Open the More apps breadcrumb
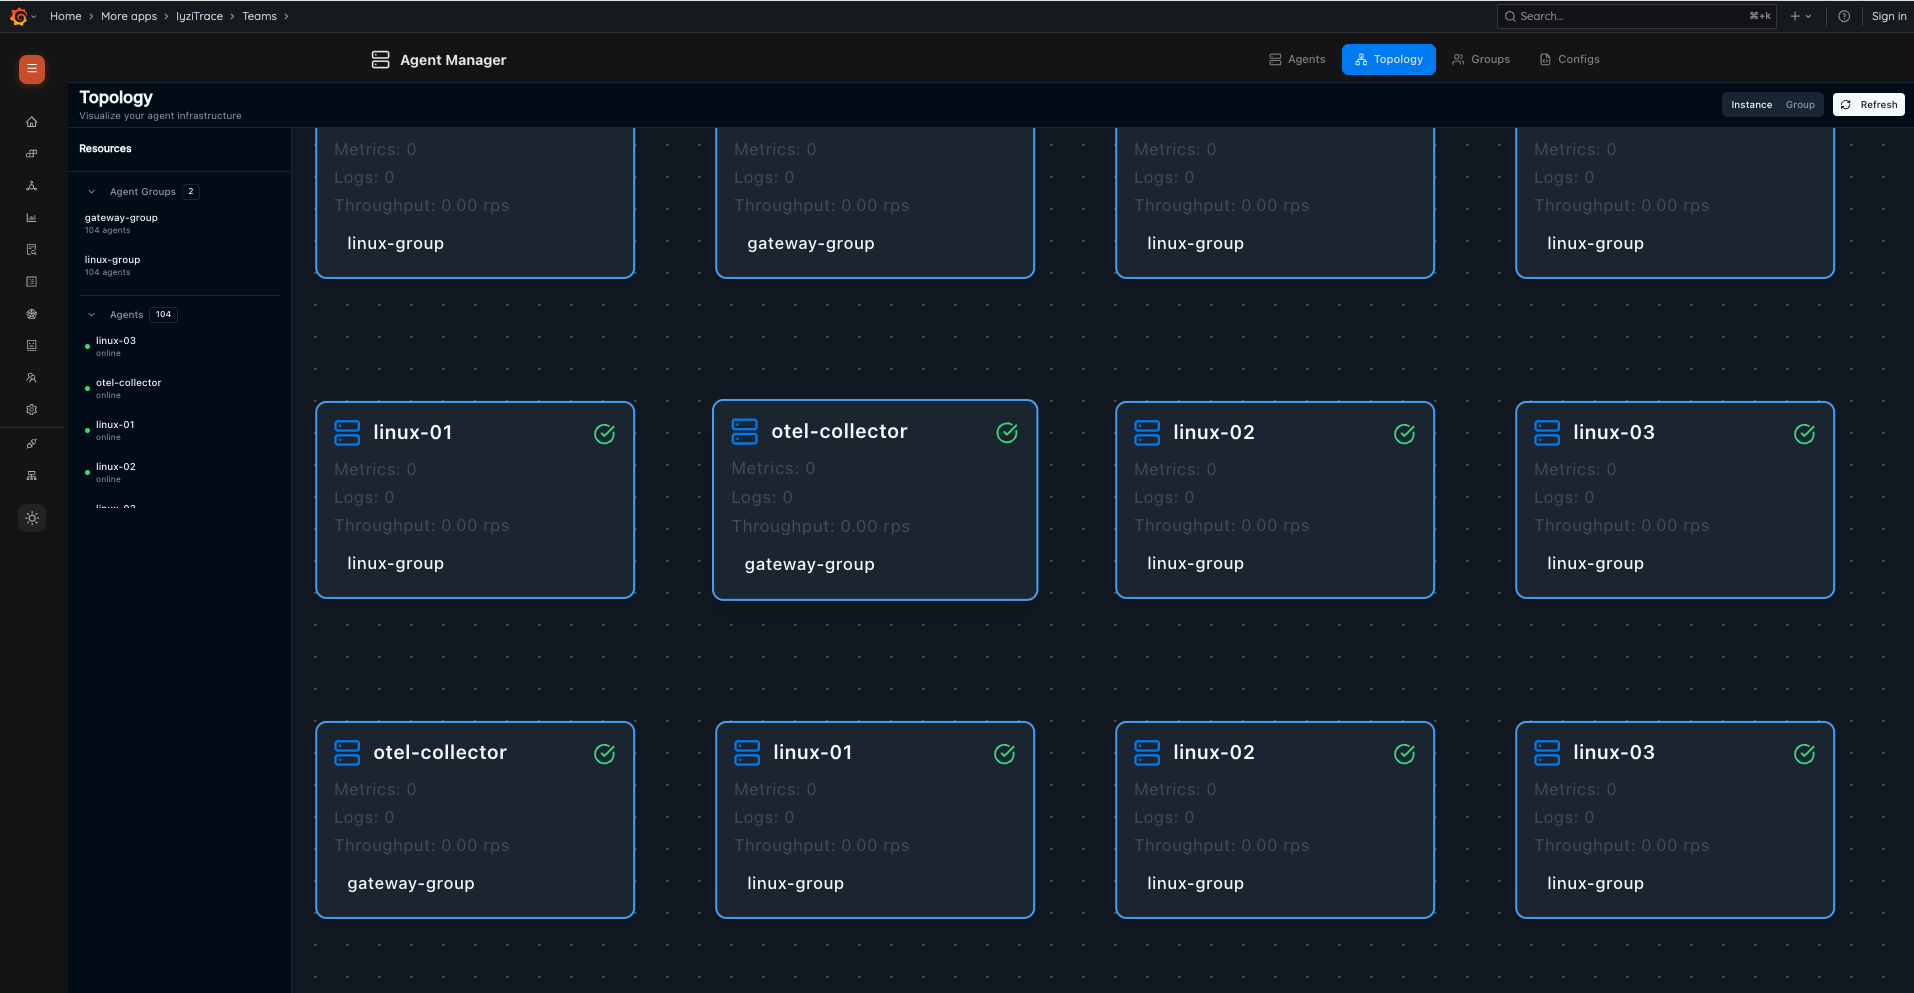 [x=129, y=16]
